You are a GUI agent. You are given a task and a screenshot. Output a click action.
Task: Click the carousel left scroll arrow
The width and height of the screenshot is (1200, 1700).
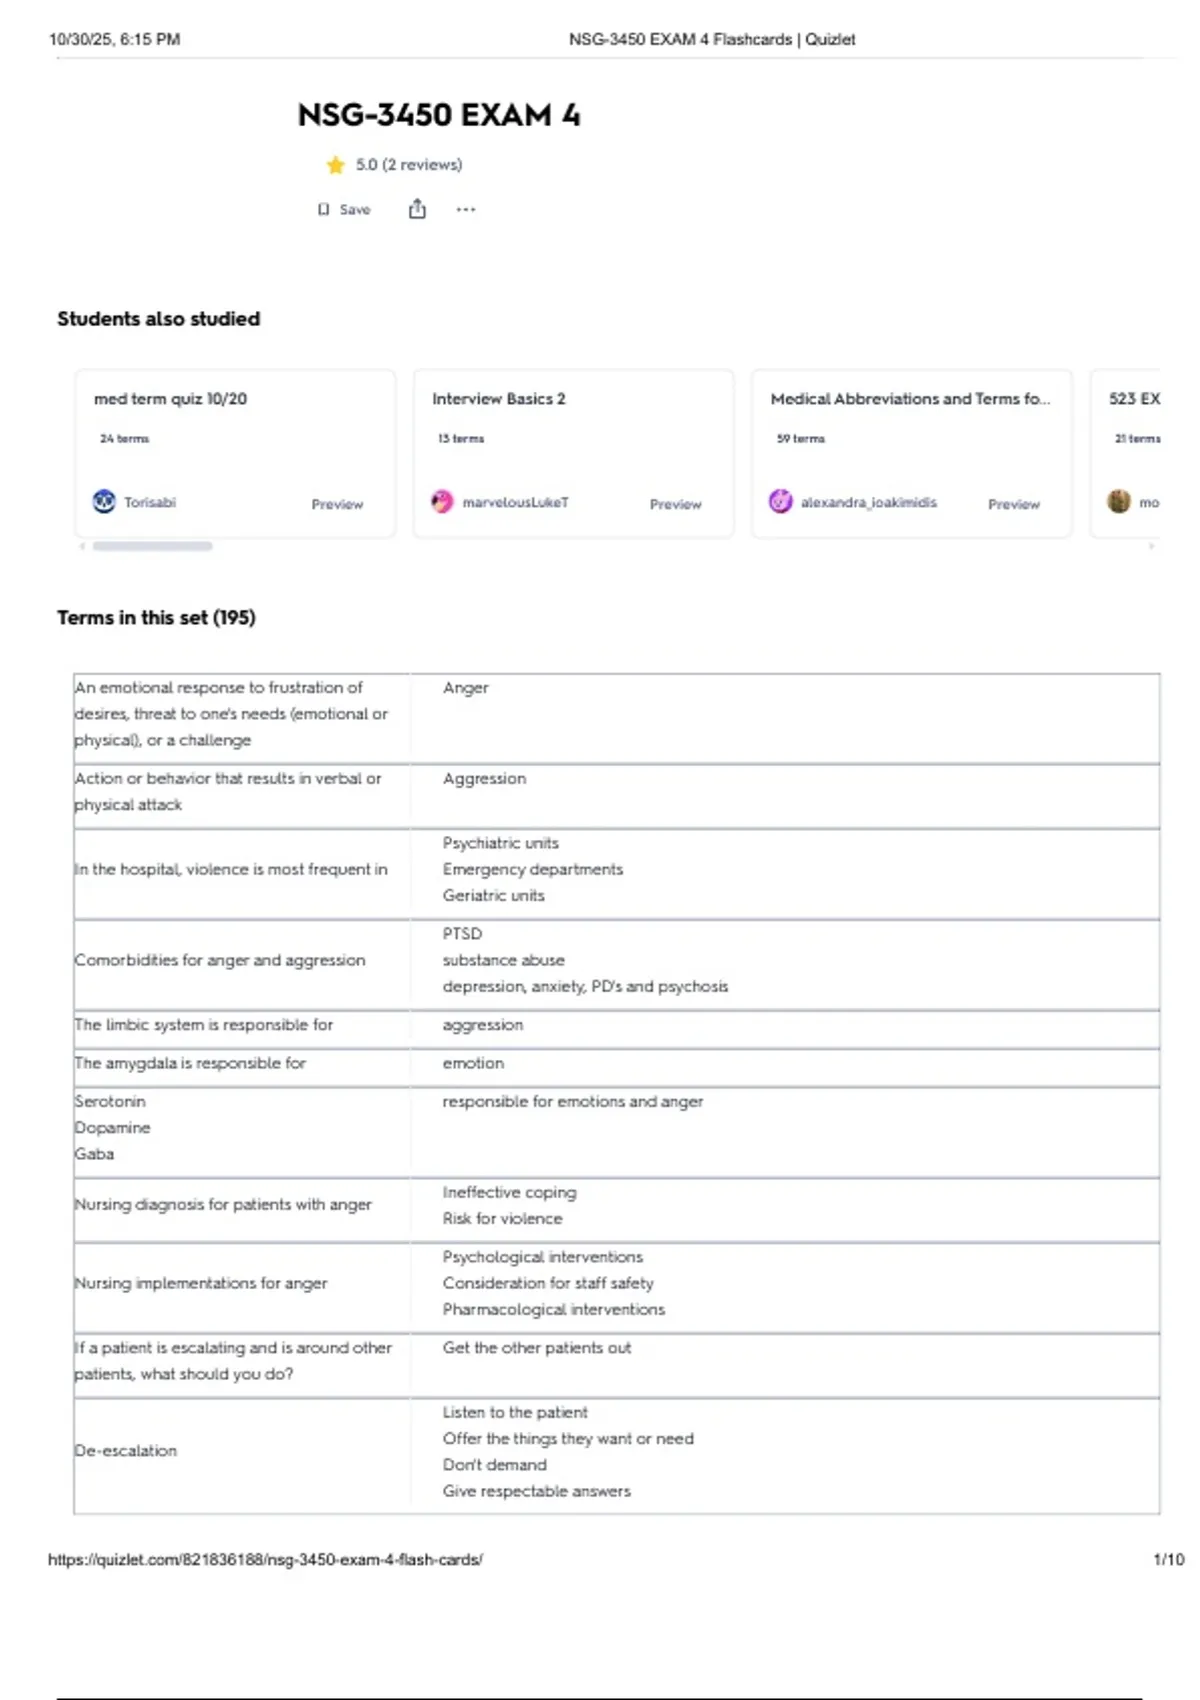(82, 546)
